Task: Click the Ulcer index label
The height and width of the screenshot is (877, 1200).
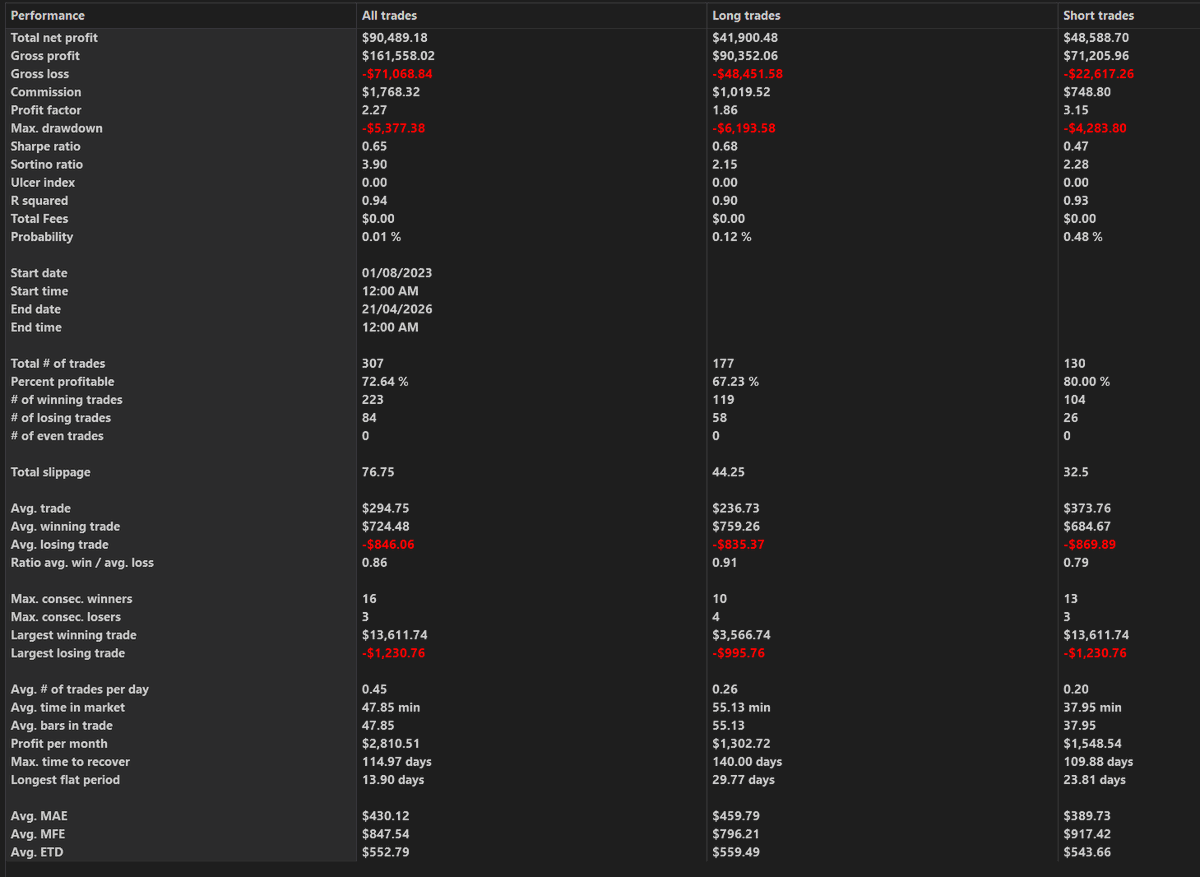Action: (43, 183)
